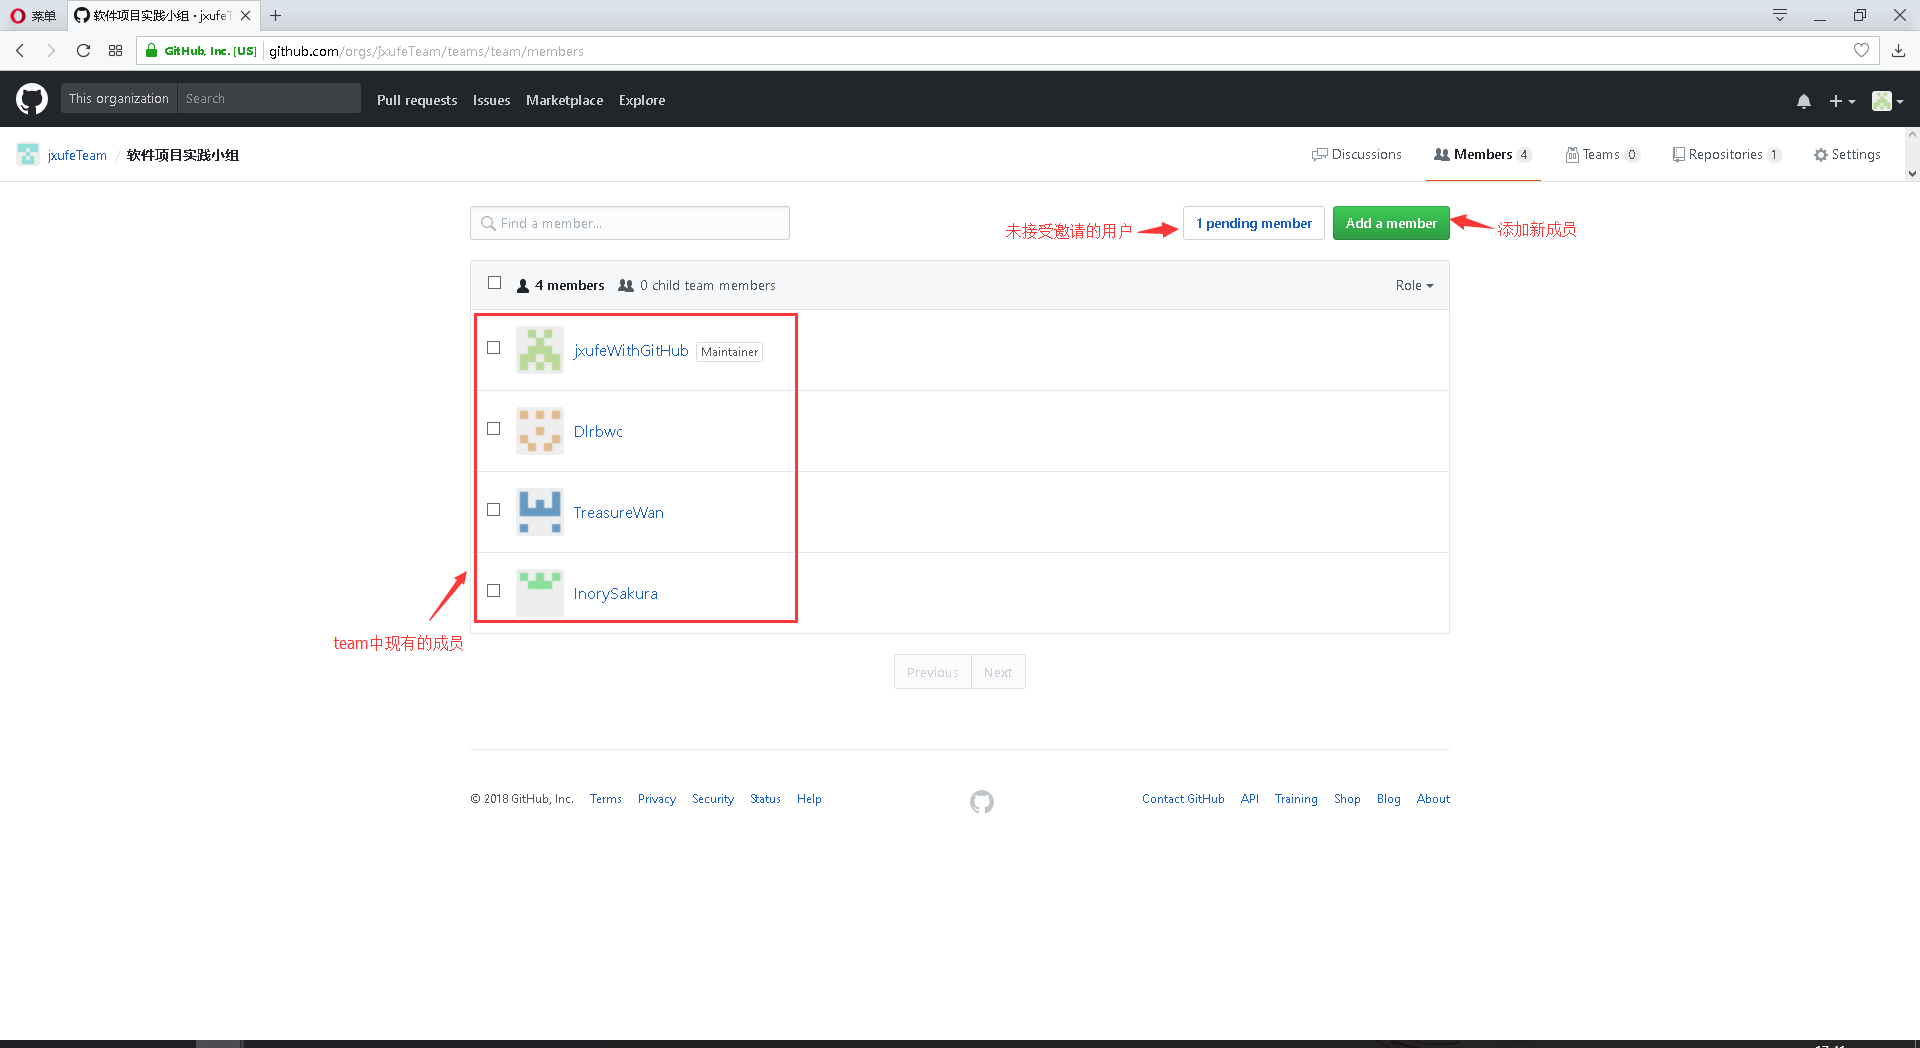Click This organization search scope label
This screenshot has width=1920, height=1048.
pyautogui.click(x=119, y=98)
